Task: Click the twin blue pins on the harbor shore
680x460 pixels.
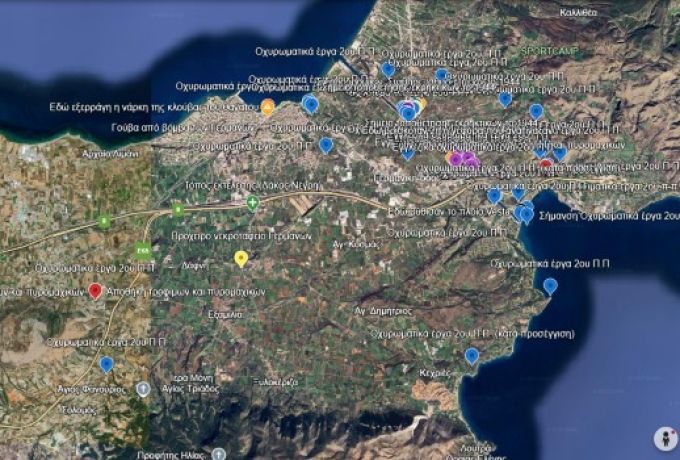Action: [311, 104]
